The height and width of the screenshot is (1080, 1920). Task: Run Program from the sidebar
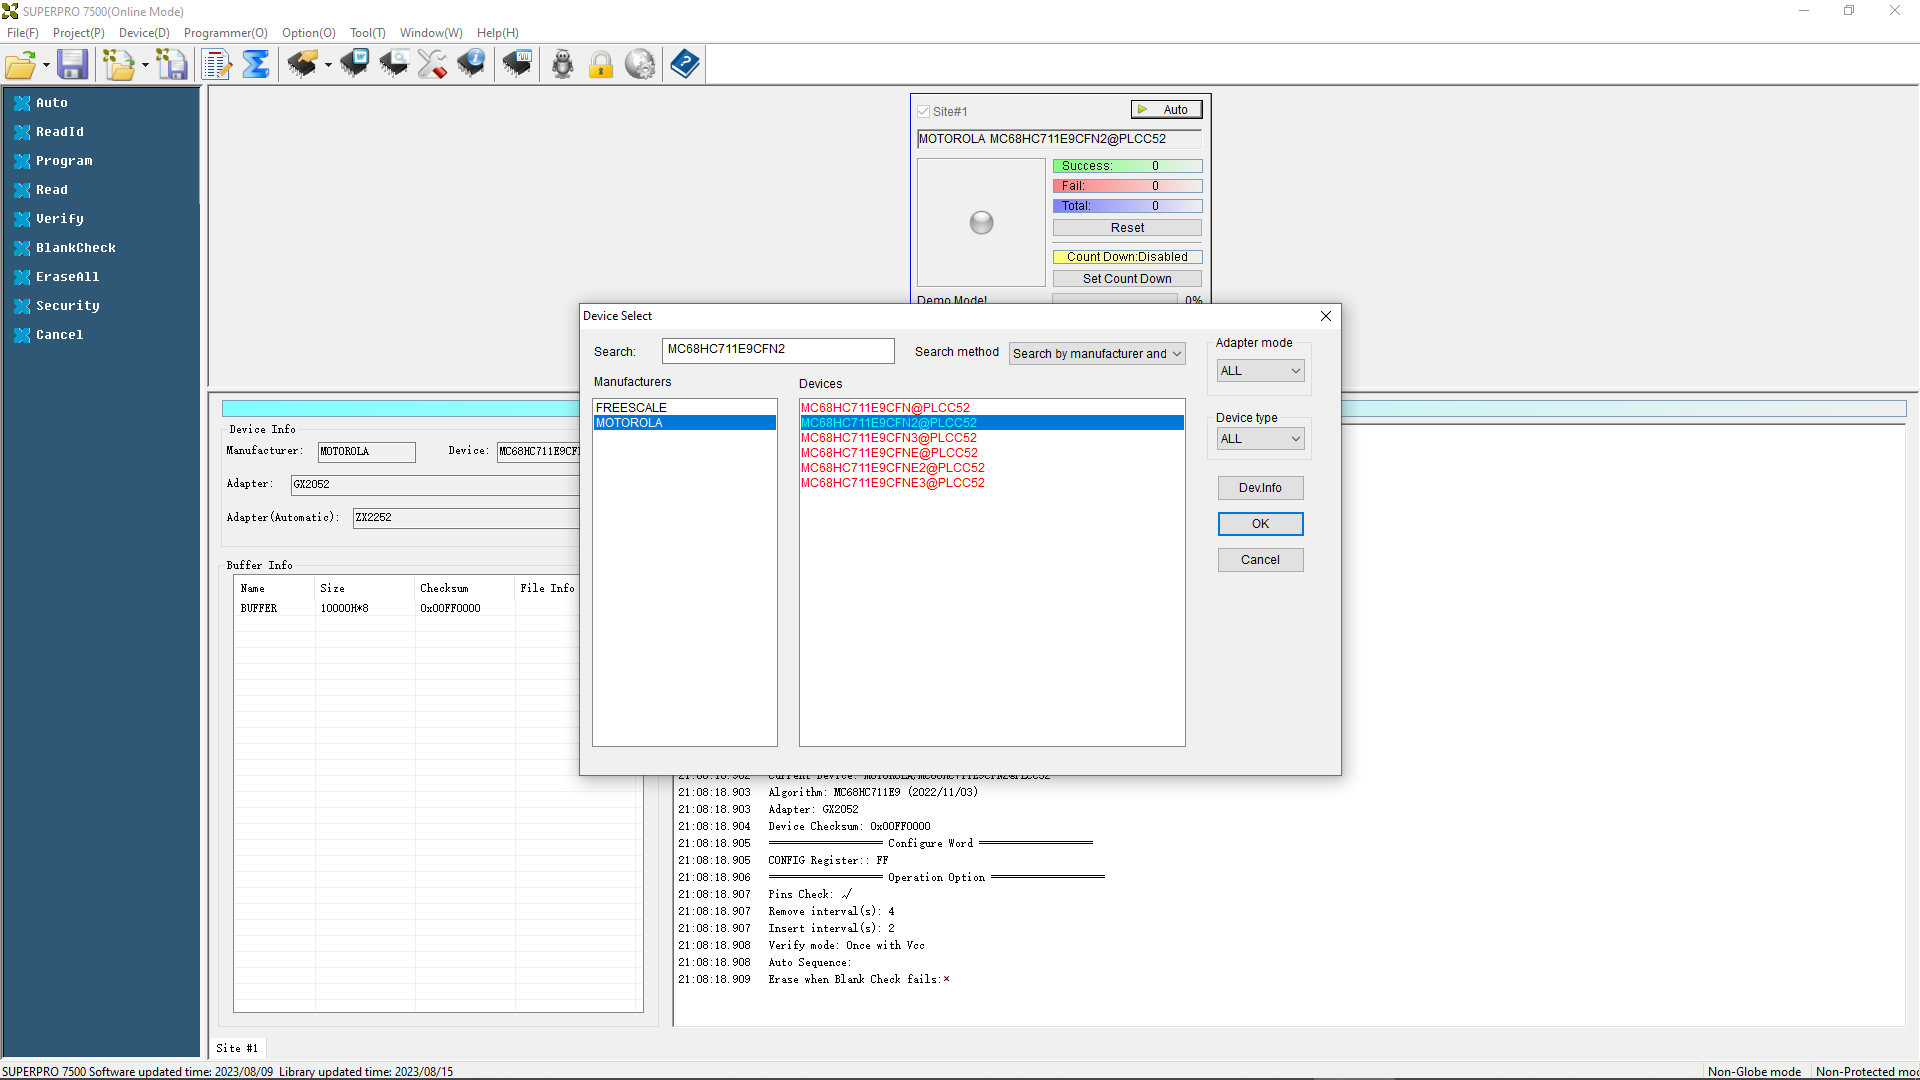pos(64,161)
